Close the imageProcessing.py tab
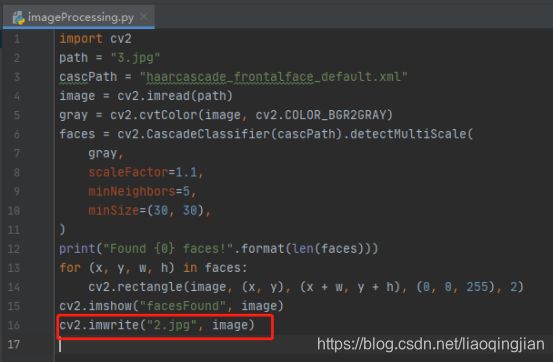Viewport: 554px width, 363px height. 144,17
